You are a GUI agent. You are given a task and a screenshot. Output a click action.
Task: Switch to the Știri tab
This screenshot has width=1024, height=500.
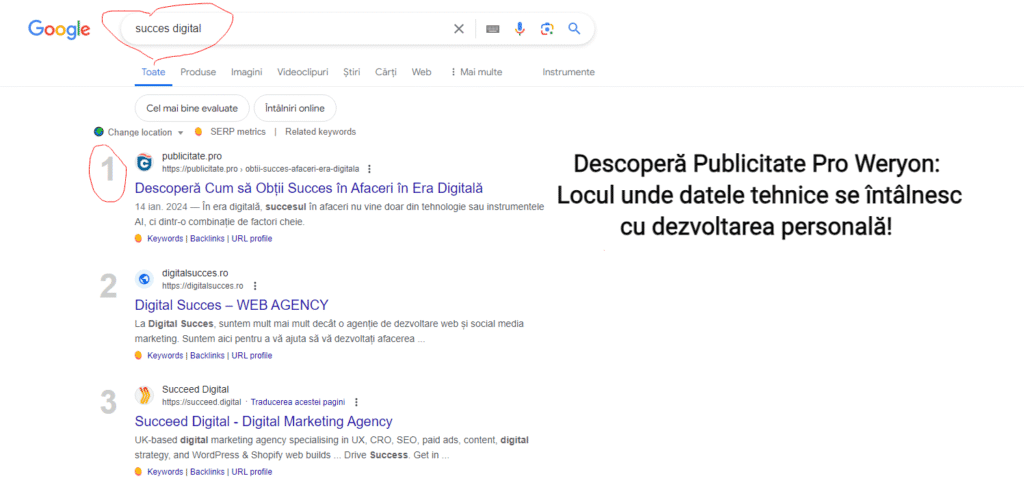(x=351, y=72)
